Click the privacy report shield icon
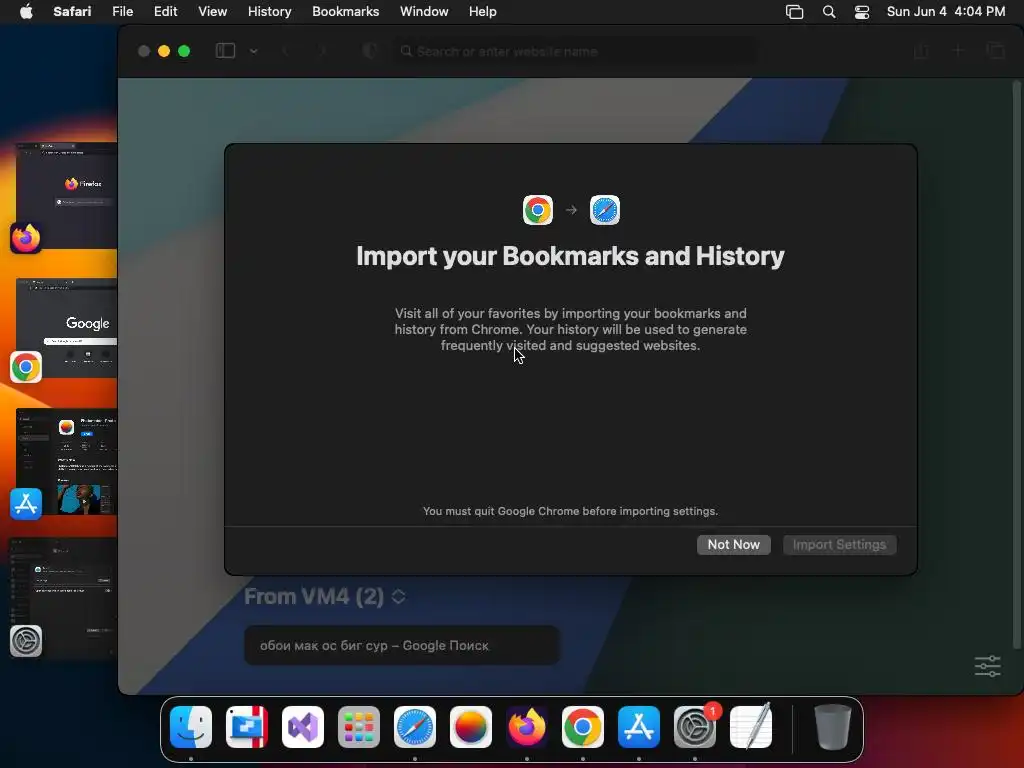 [370, 51]
